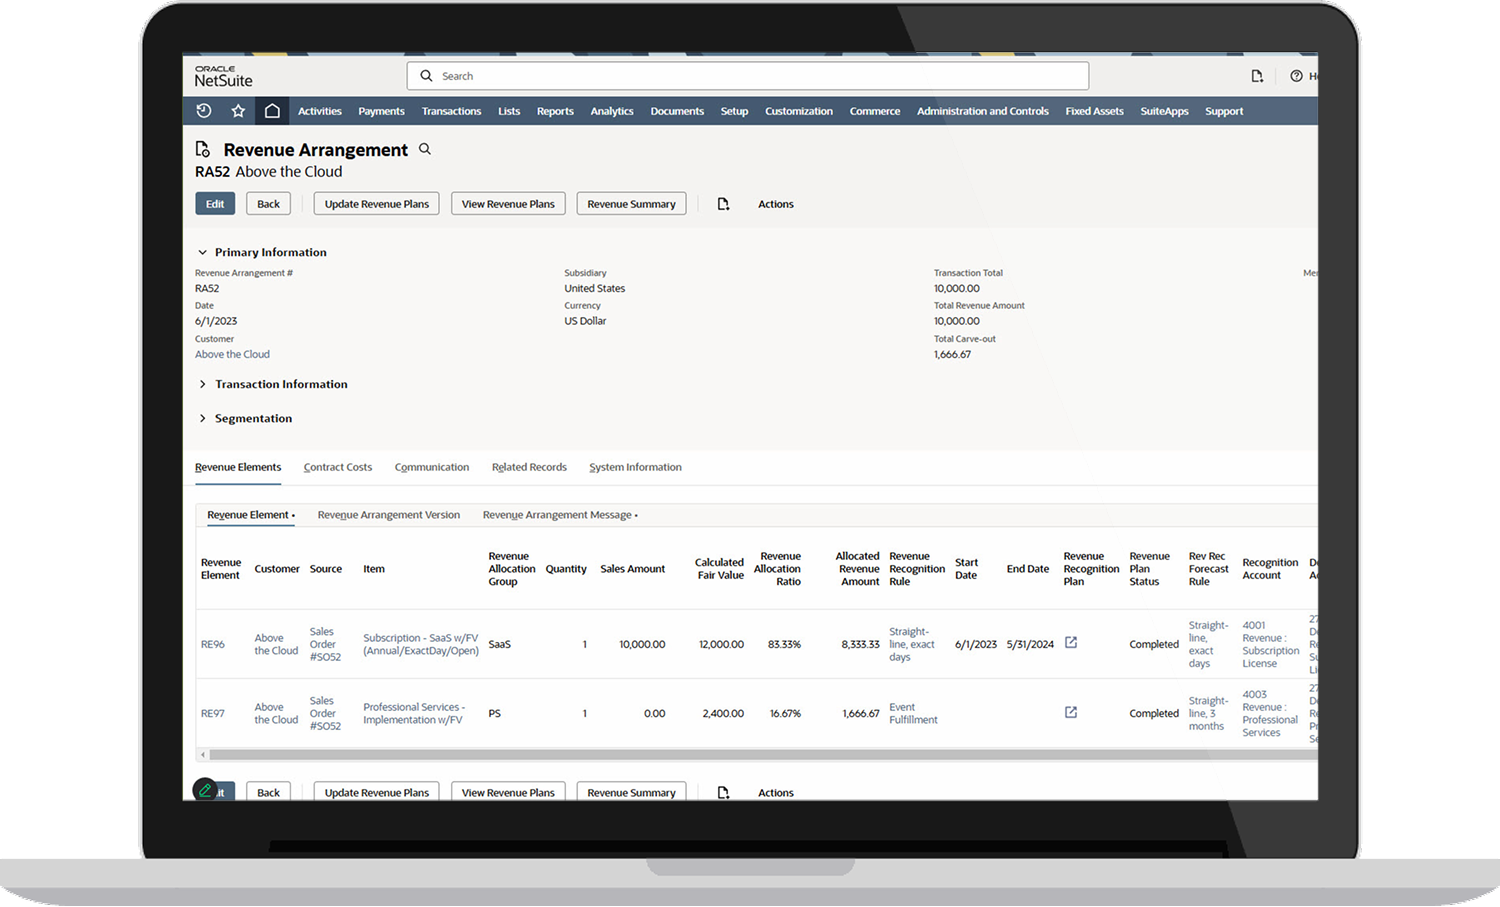Viewport: 1500px width, 907px height.
Task: Collapse the Primary Information section
Action: coord(202,252)
